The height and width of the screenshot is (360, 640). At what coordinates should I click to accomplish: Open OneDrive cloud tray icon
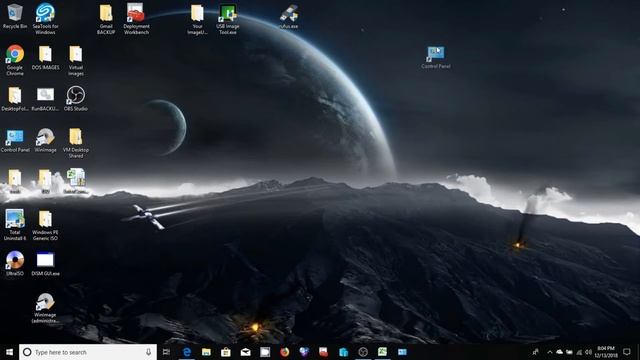(x=559, y=352)
